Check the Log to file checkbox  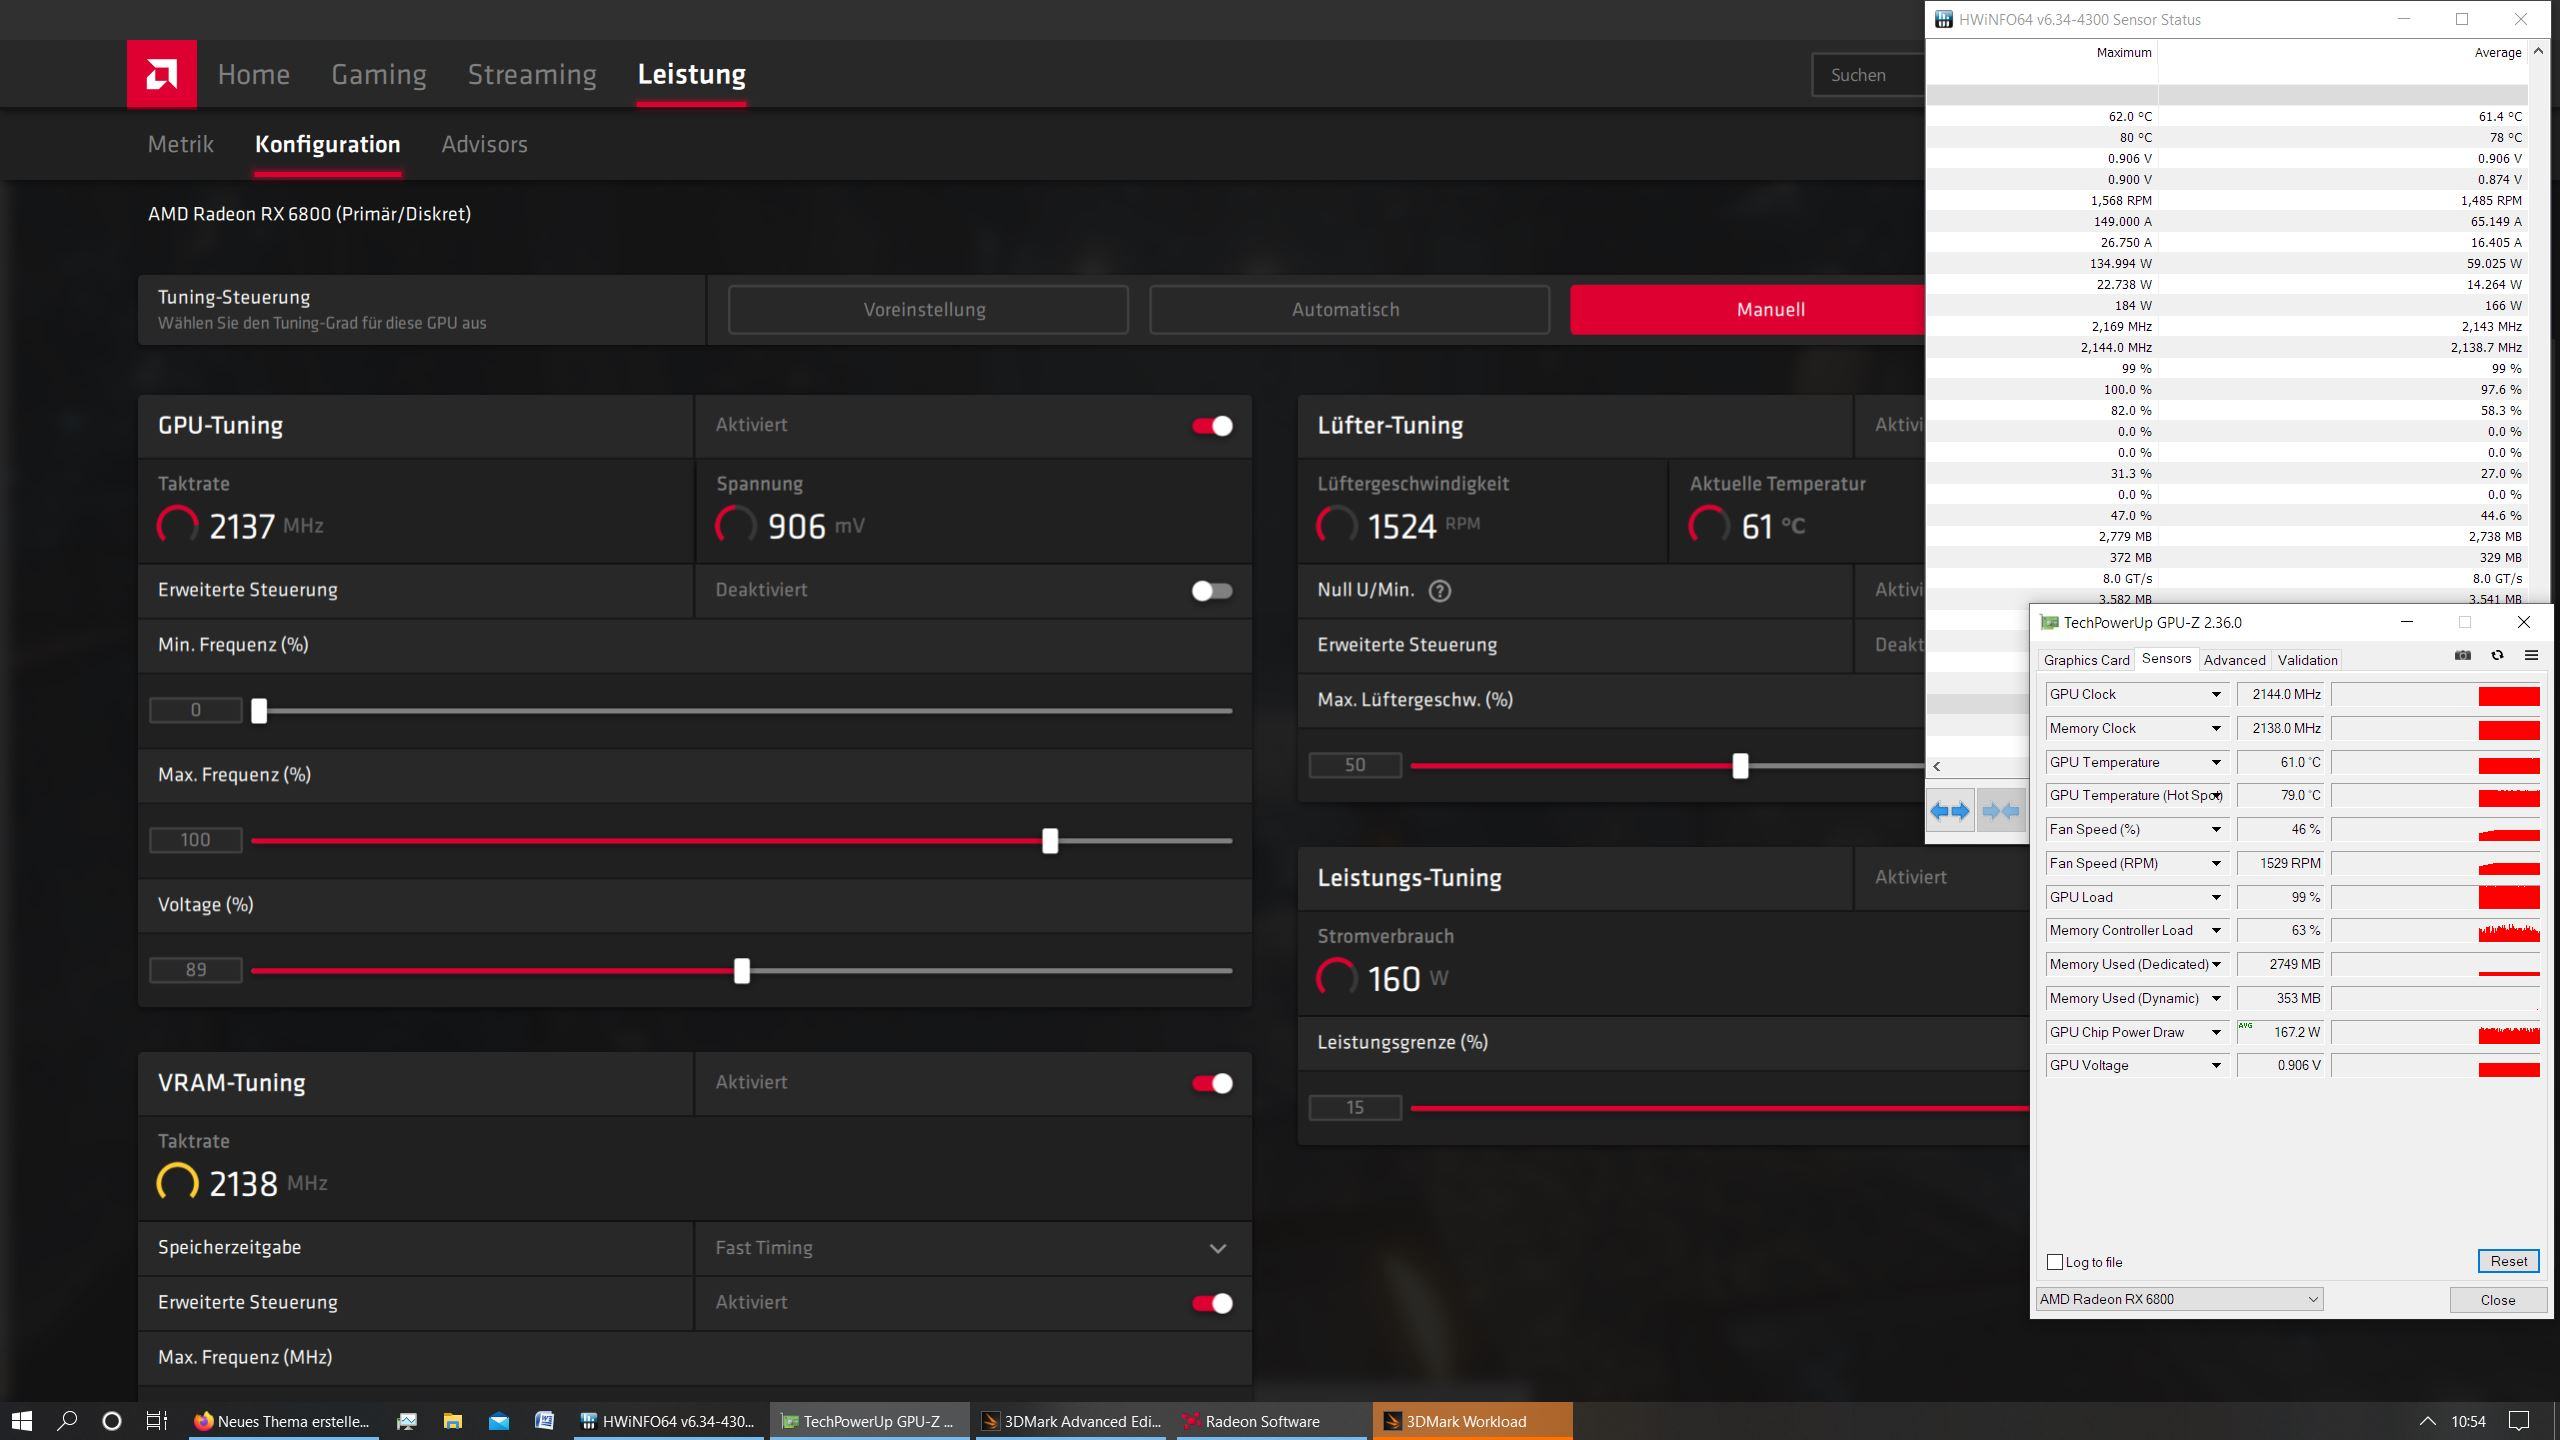click(x=2055, y=1262)
